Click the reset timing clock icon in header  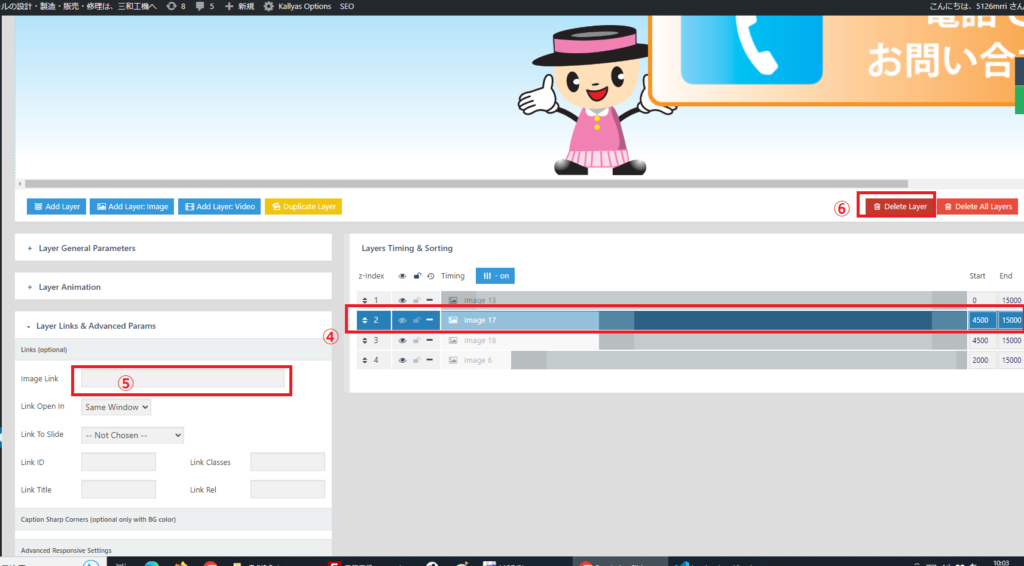[430, 276]
